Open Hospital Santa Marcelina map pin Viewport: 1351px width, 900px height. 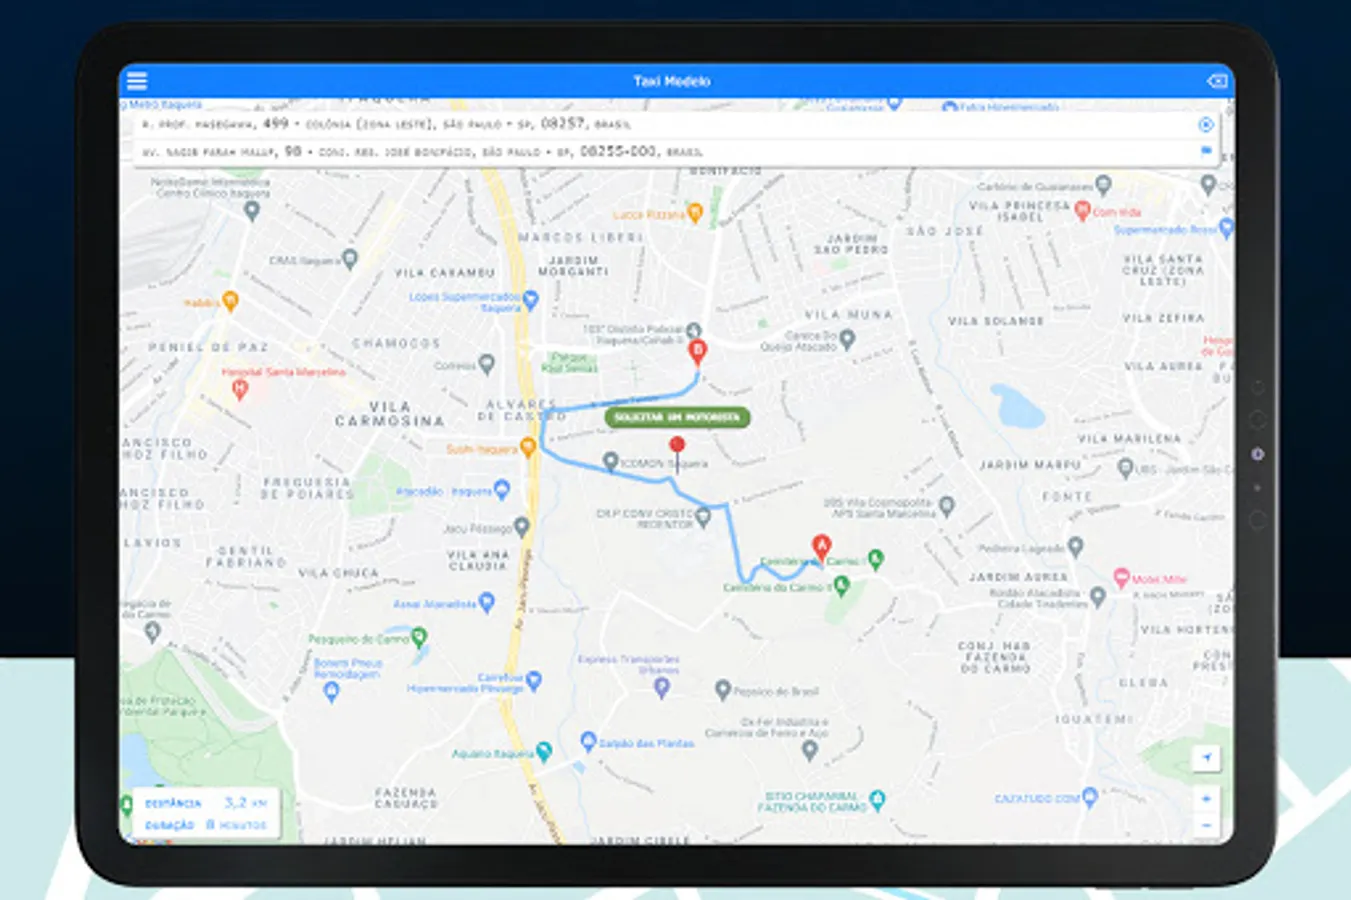coord(239,390)
